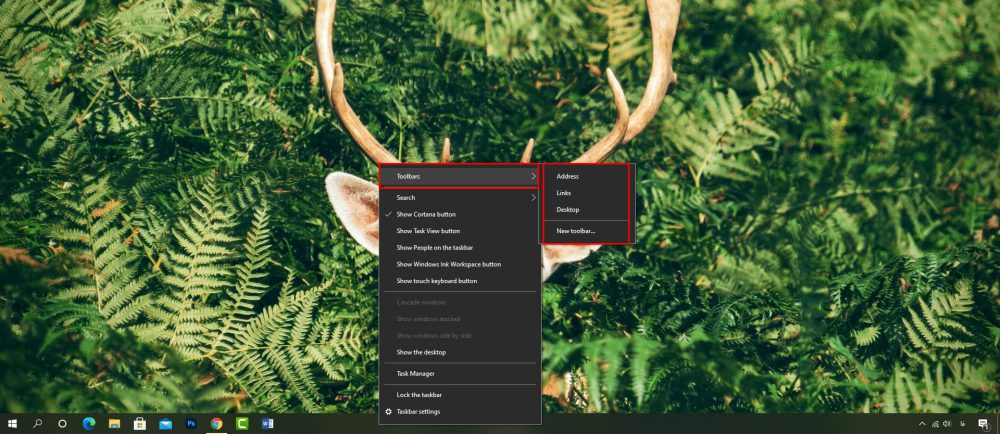This screenshot has width=1000, height=434.
Task: Select Address toolbar from the submenu
Action: tap(567, 176)
